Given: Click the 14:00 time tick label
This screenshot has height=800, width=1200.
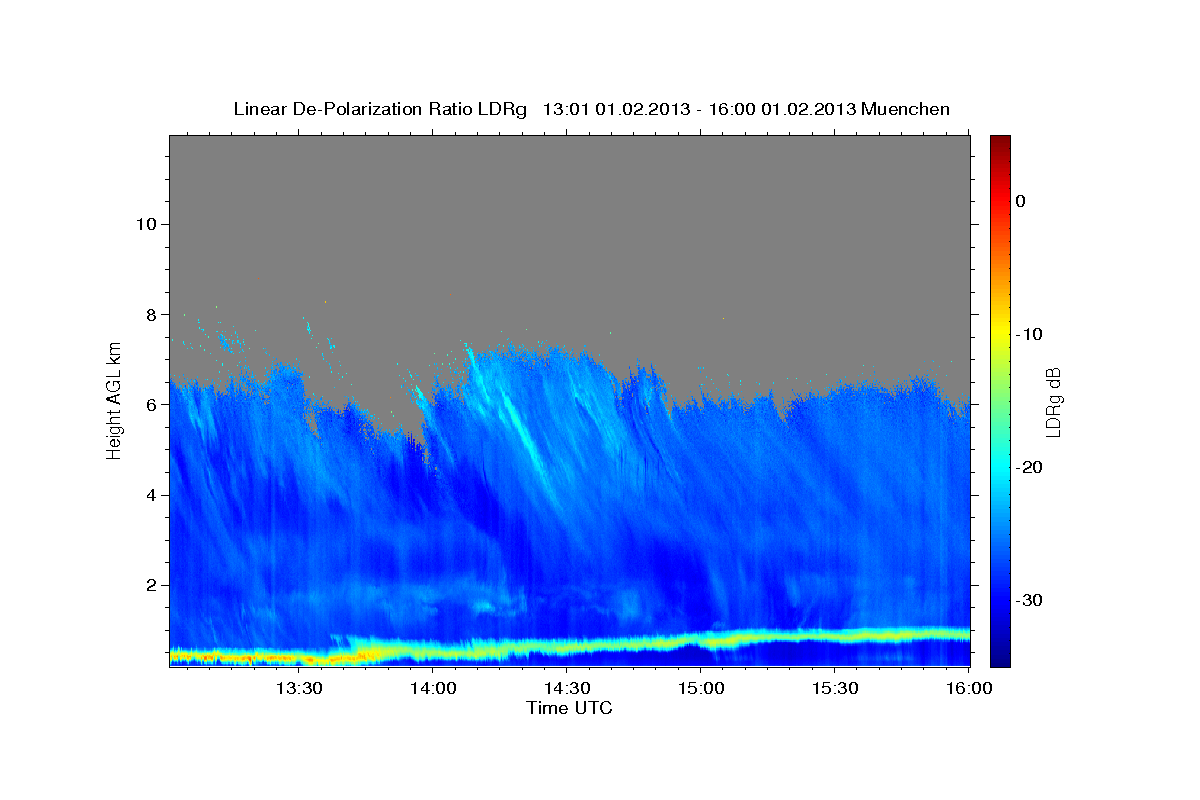Looking at the screenshot, I should click(433, 688).
